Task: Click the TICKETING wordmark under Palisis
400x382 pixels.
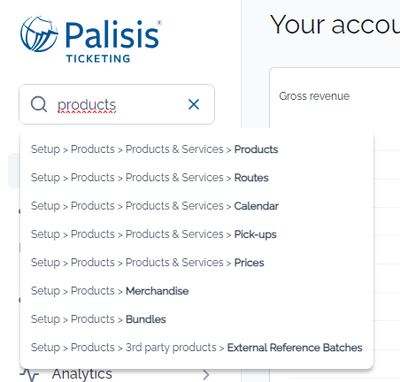Action: point(98,59)
